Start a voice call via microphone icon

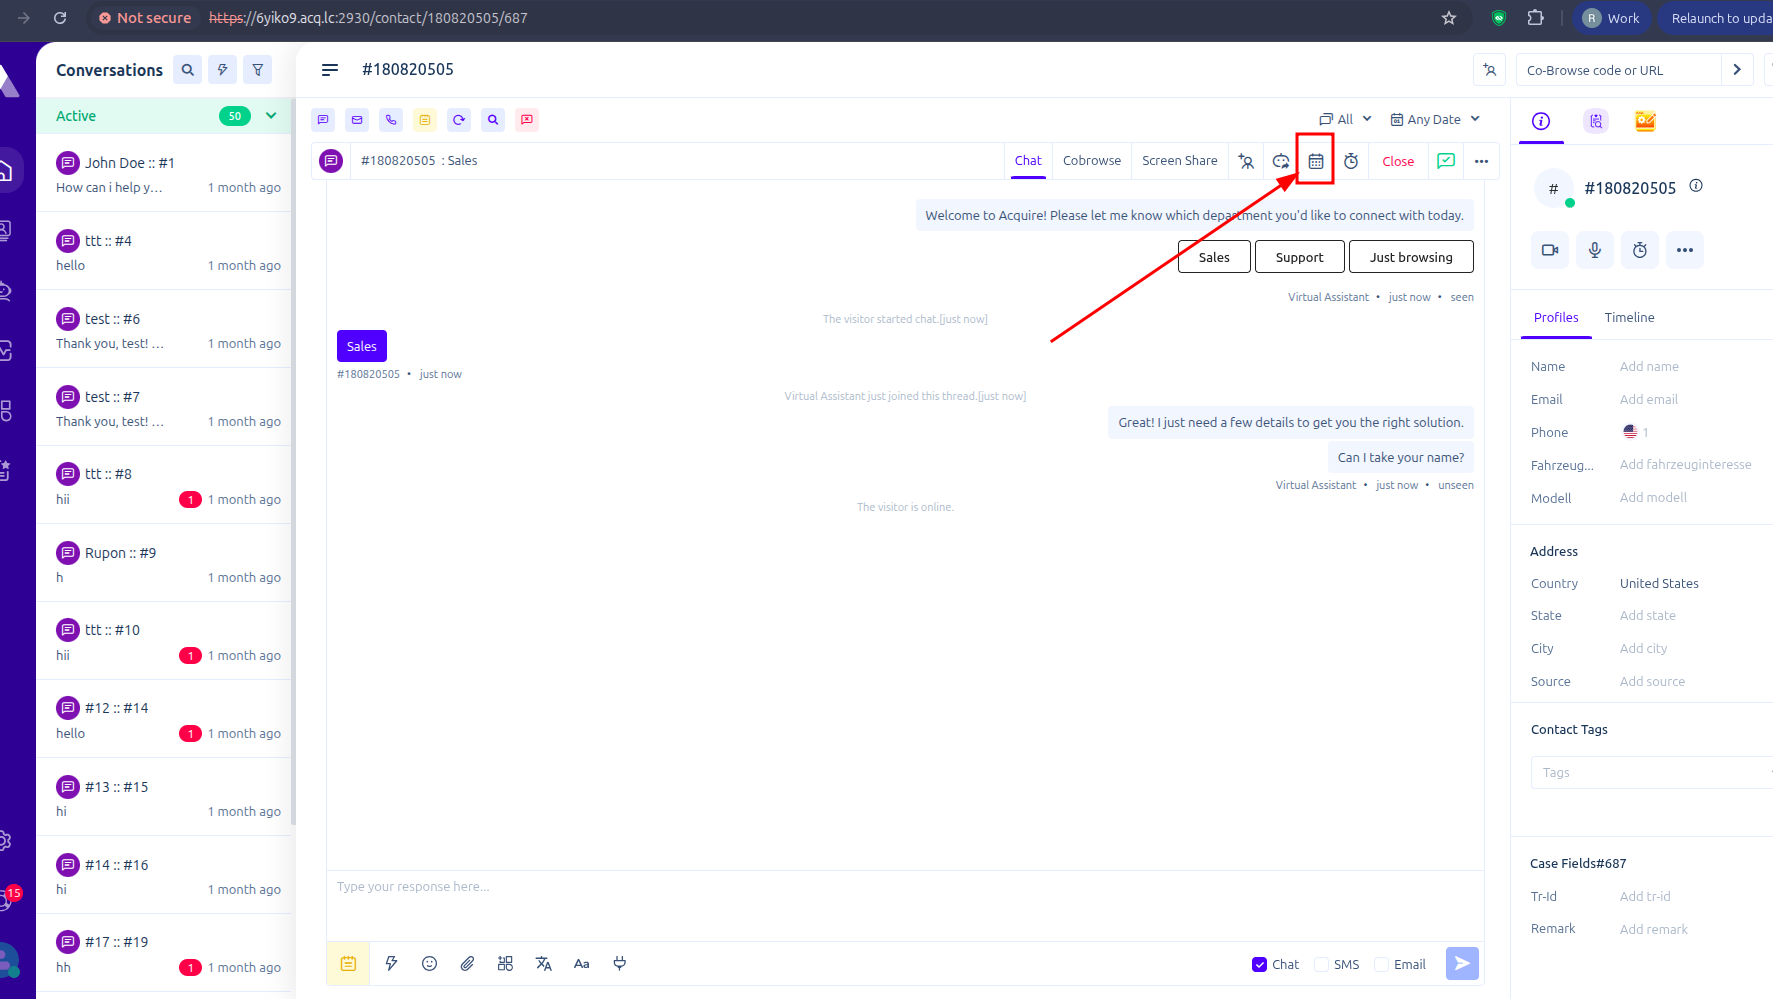(1595, 250)
